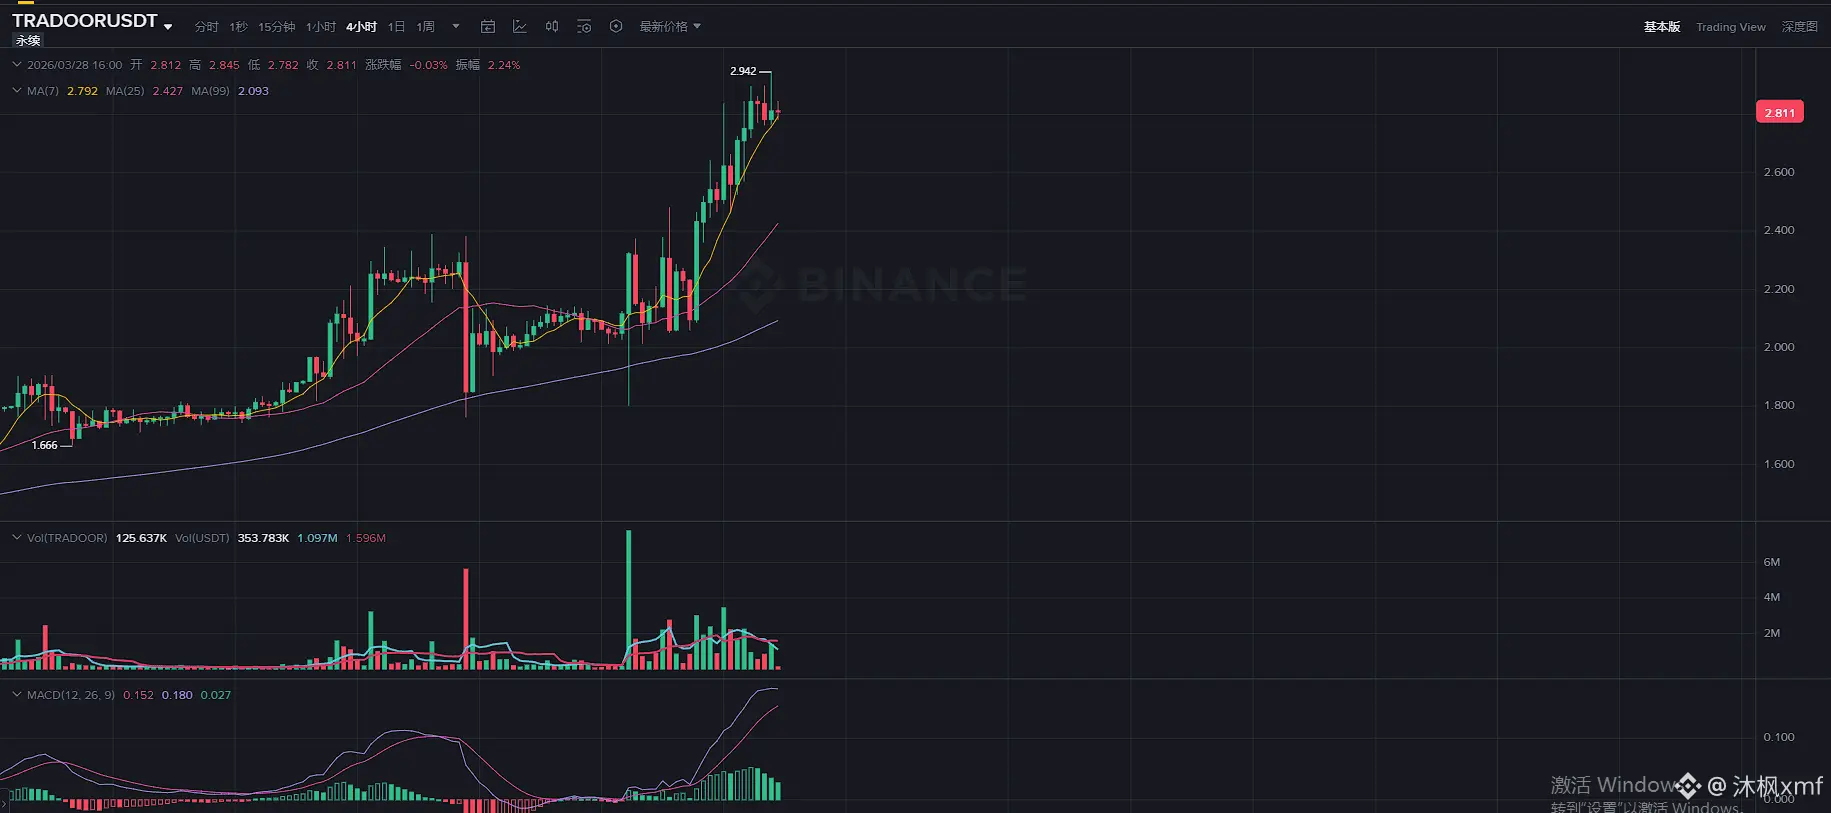Click the 涨跌幅 value -0.03%
Screen dimensions: 1831x813
click(429, 65)
